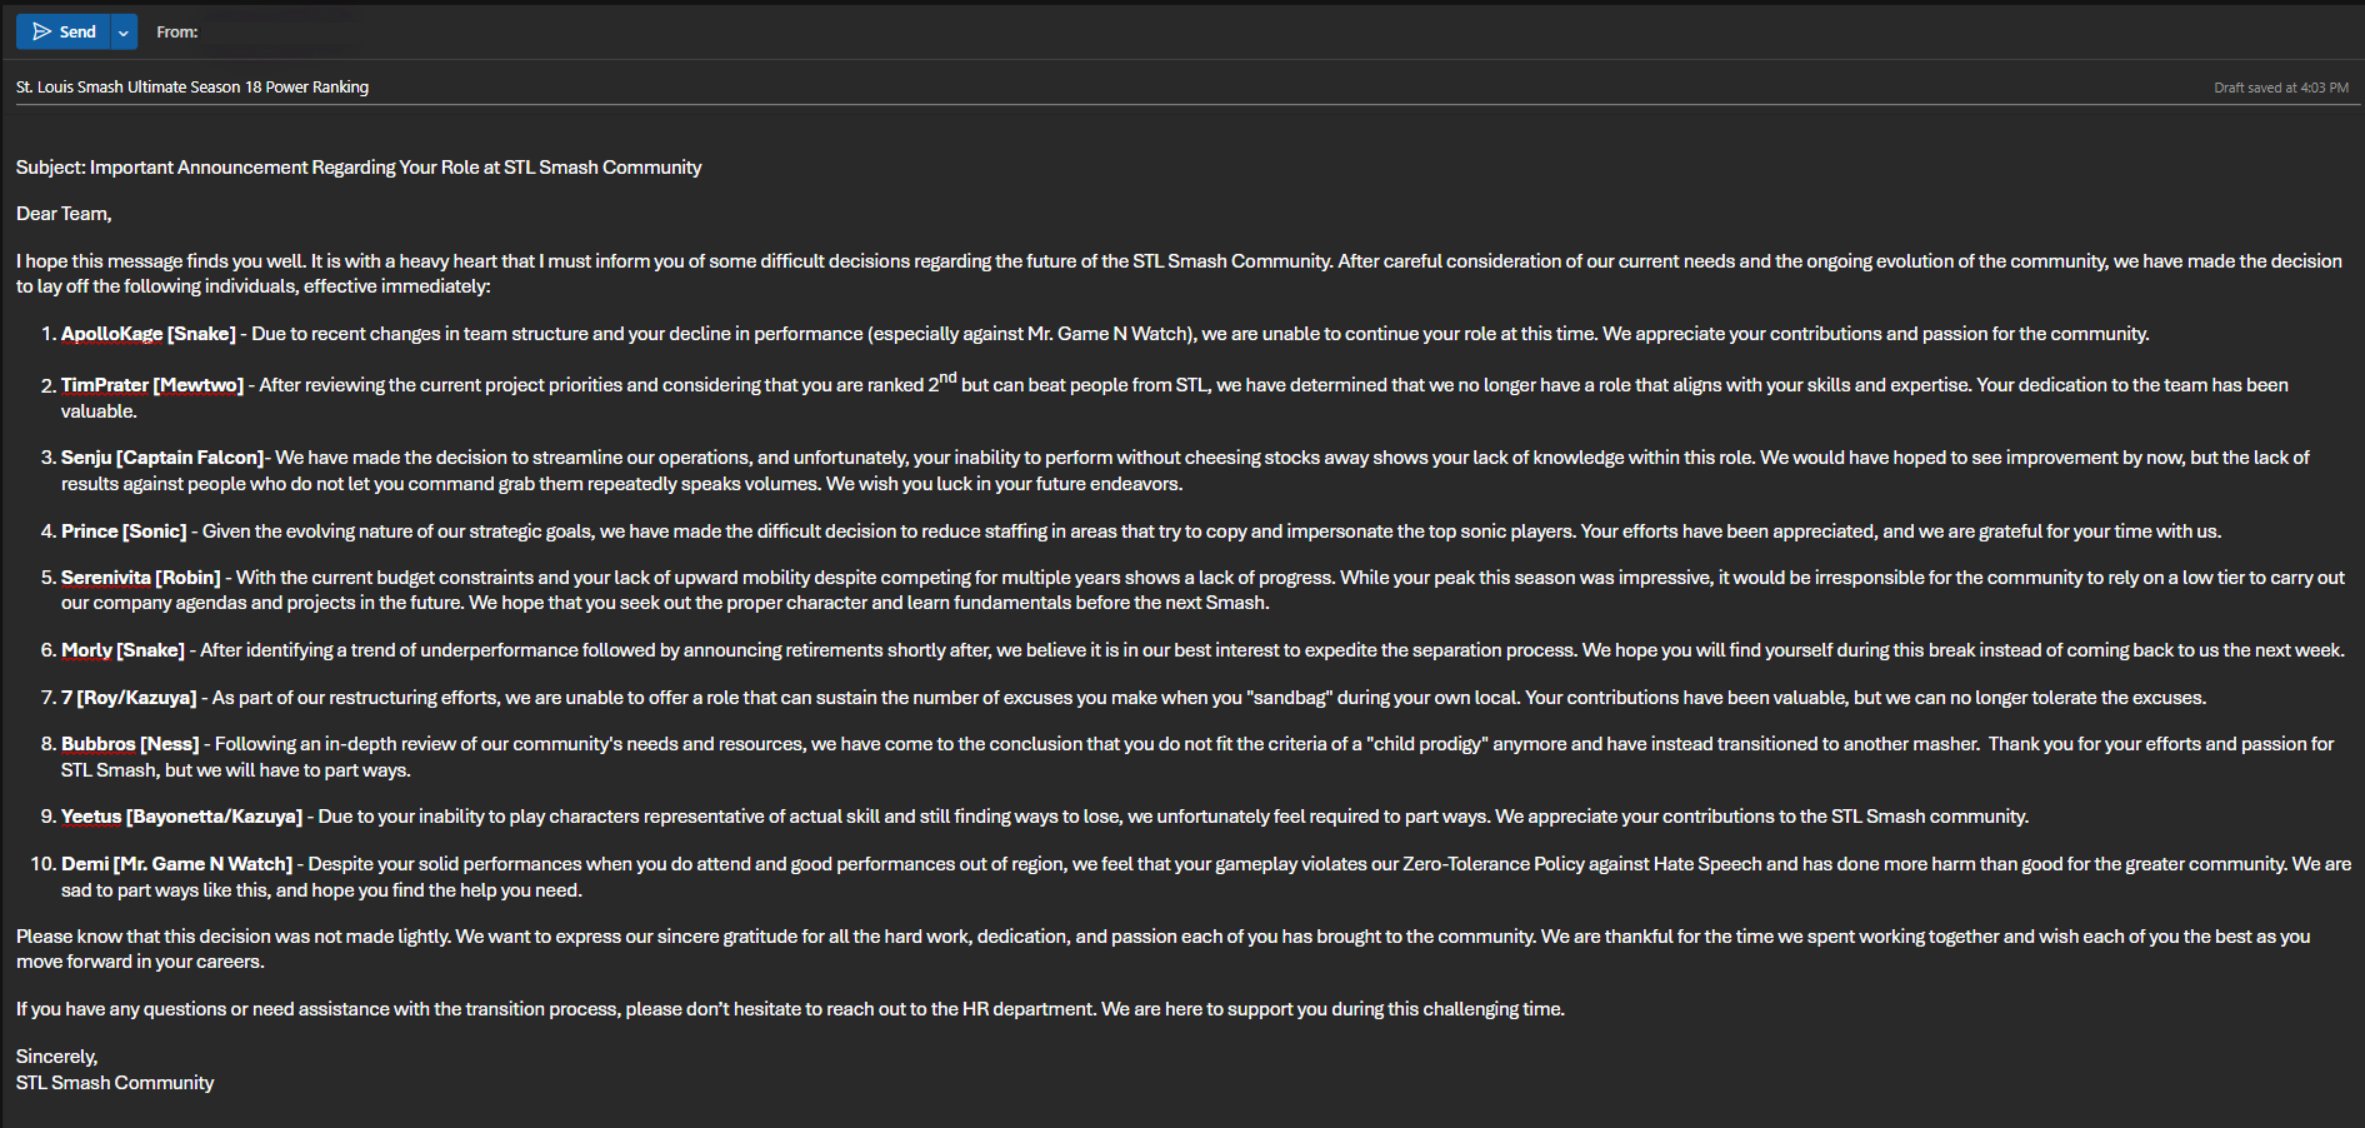The height and width of the screenshot is (1128, 2365).
Task: Click the bold "Senju [Captain Falcon]" entry
Action: (x=162, y=458)
